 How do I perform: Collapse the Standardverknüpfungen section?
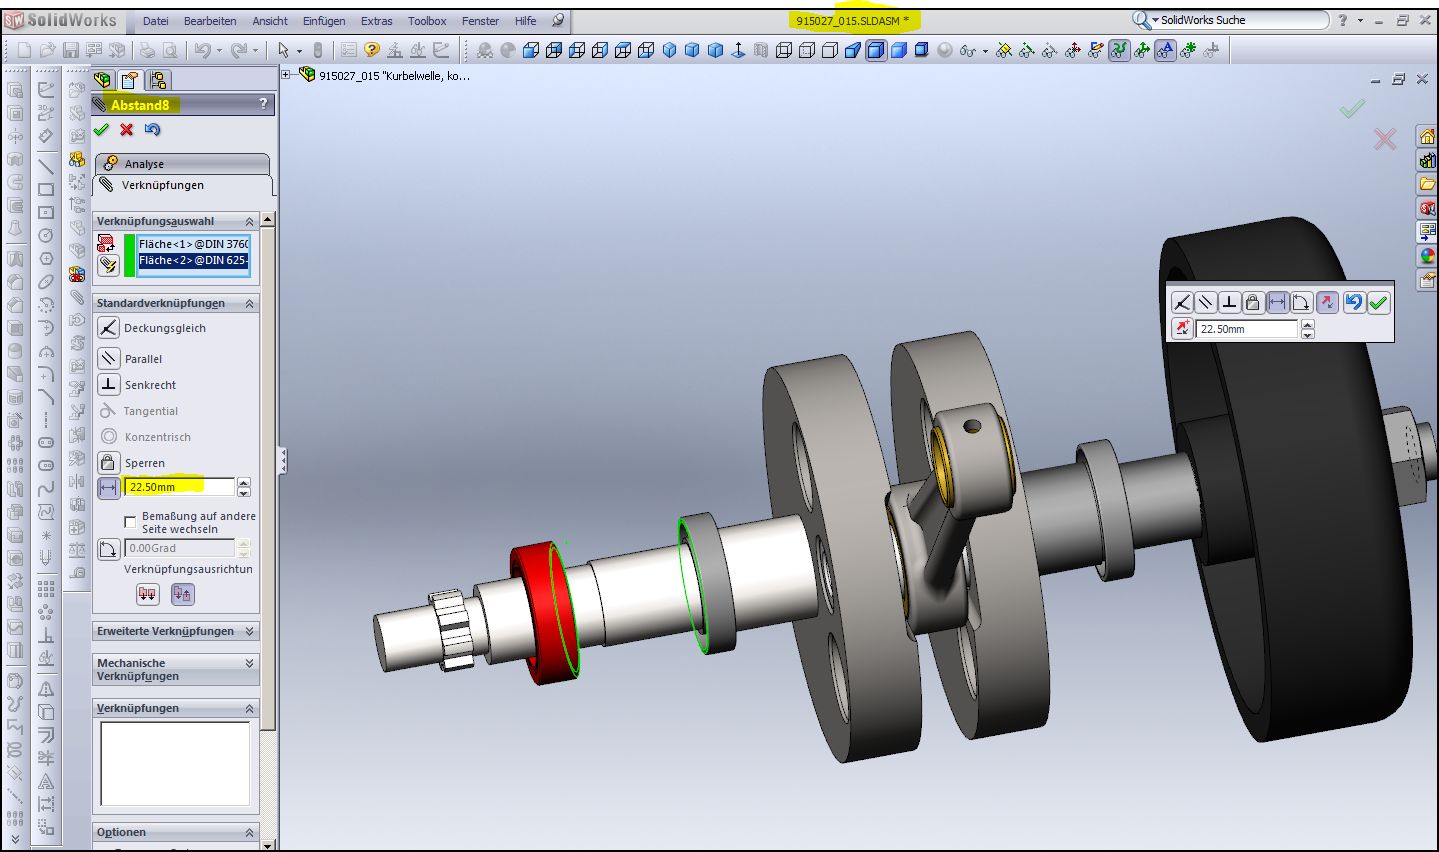(249, 303)
